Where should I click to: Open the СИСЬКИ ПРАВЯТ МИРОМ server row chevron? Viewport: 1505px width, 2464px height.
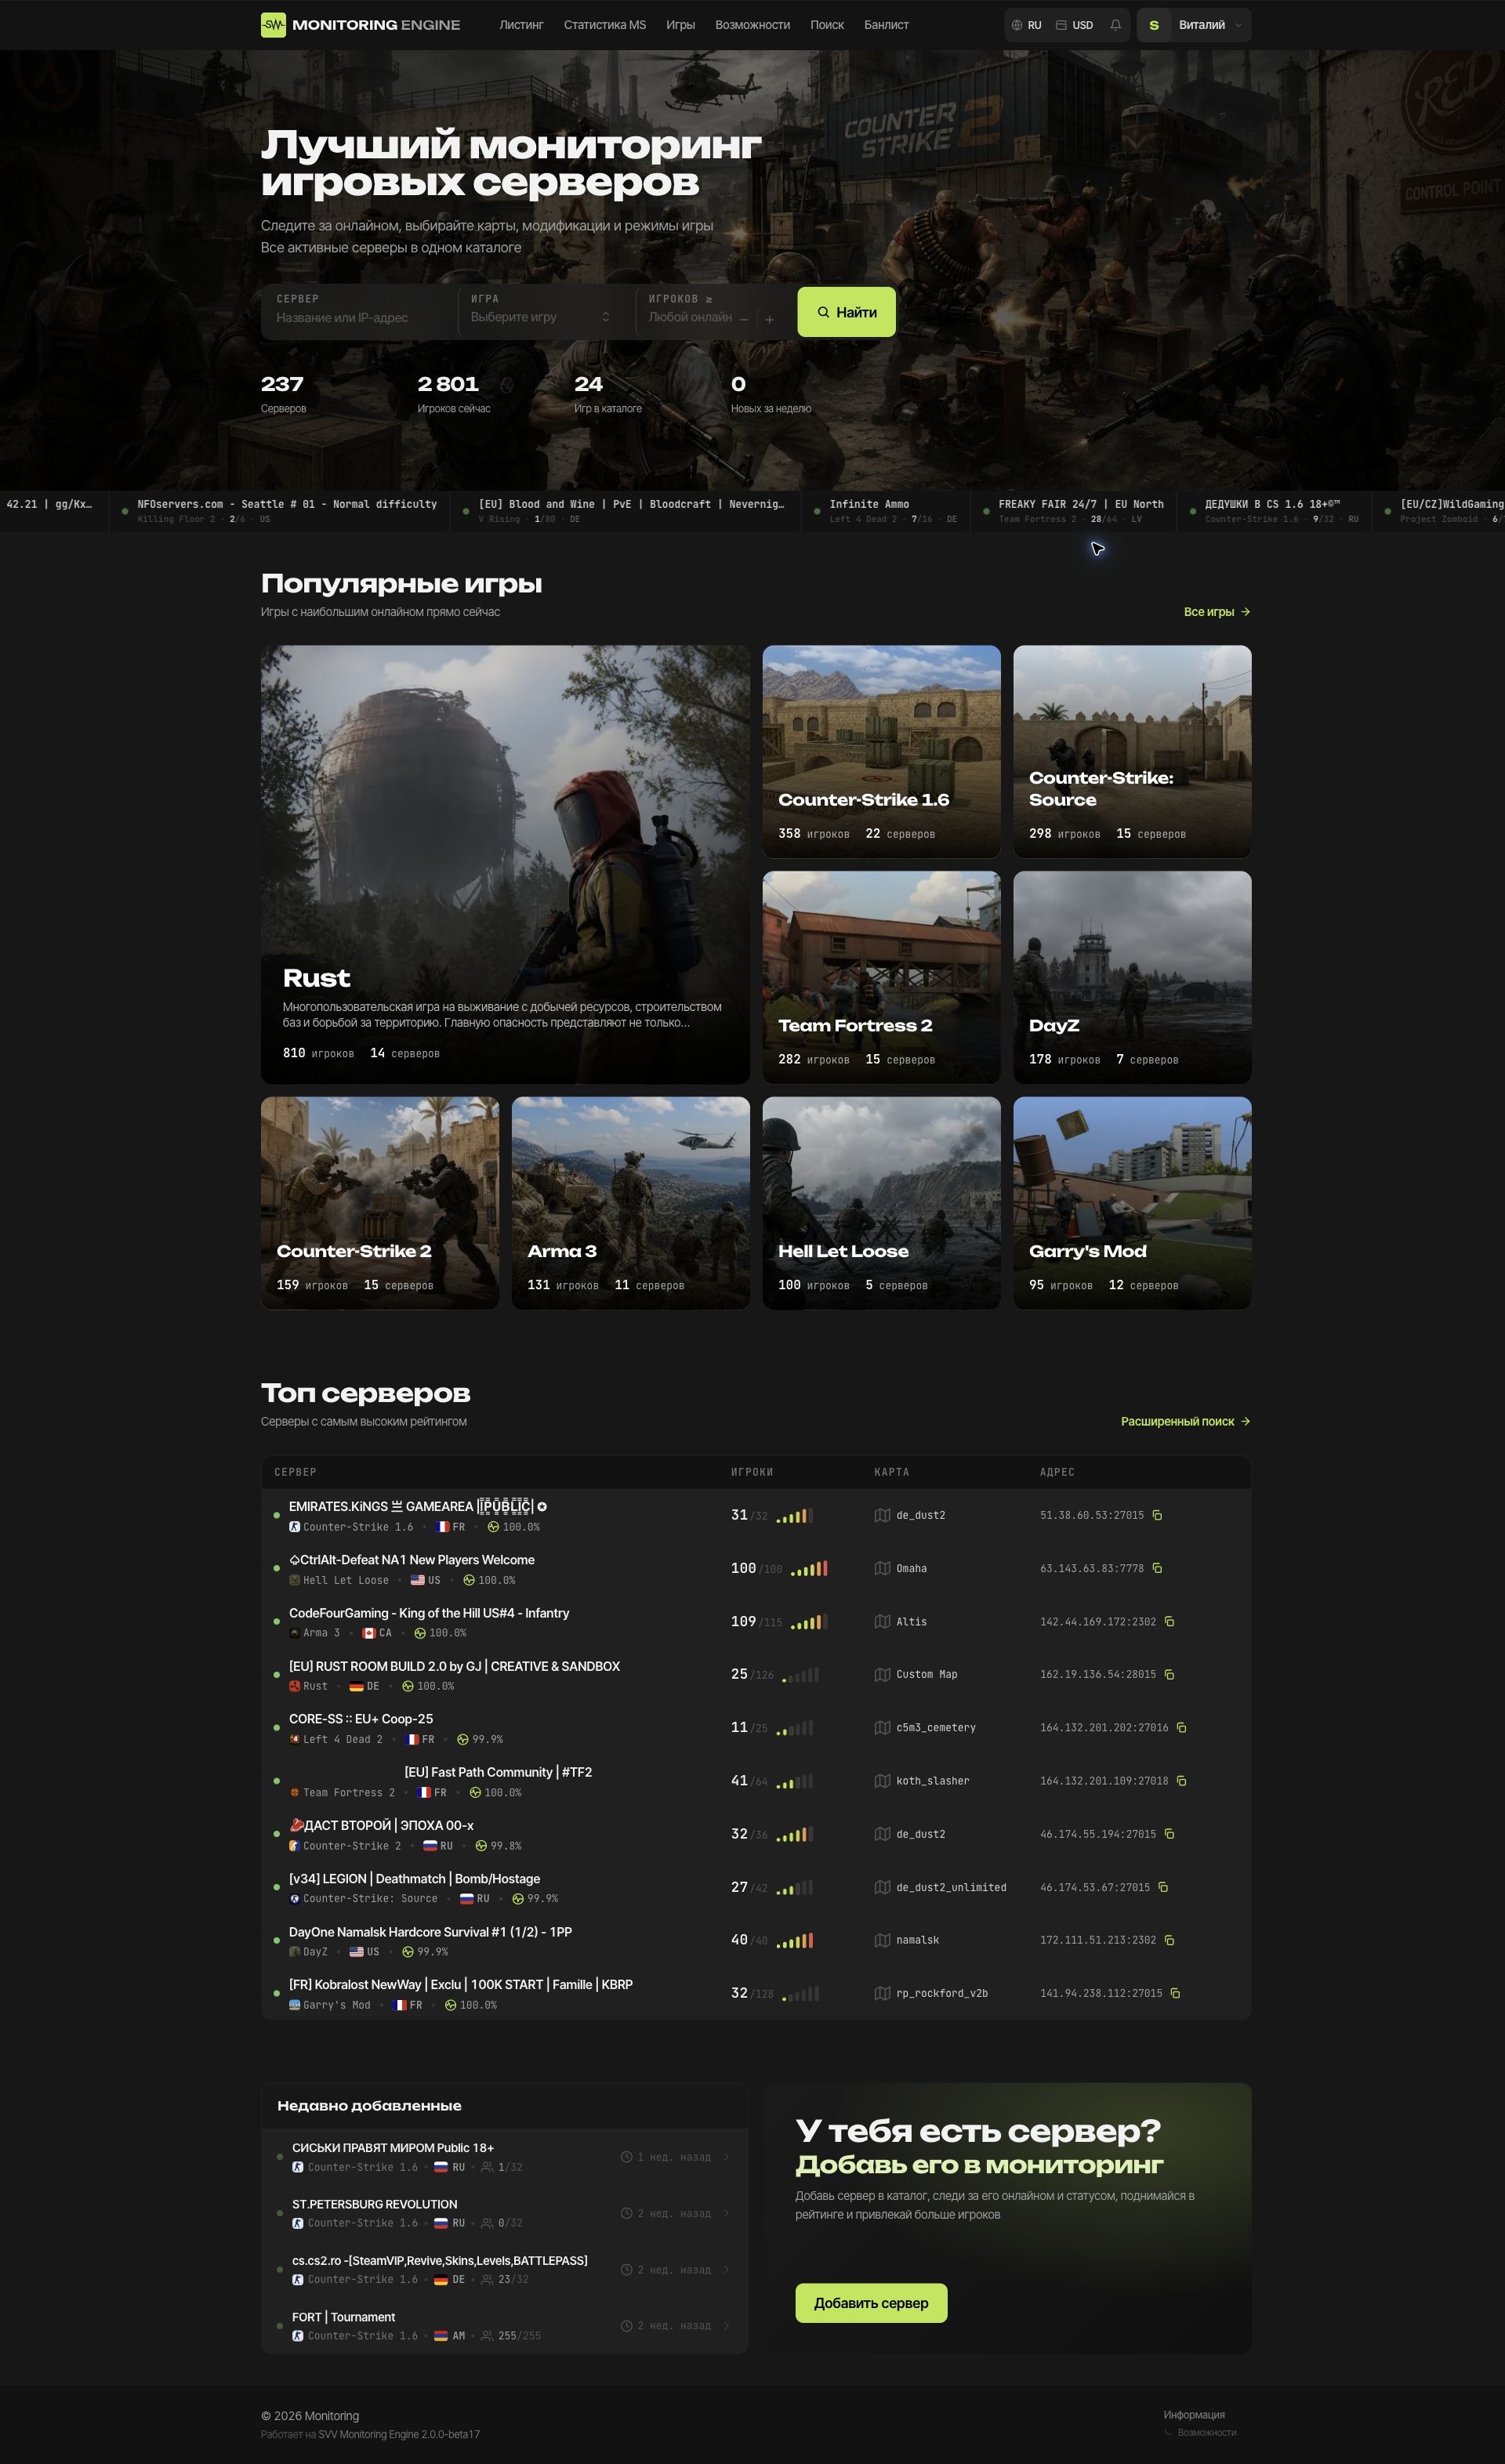point(727,2157)
